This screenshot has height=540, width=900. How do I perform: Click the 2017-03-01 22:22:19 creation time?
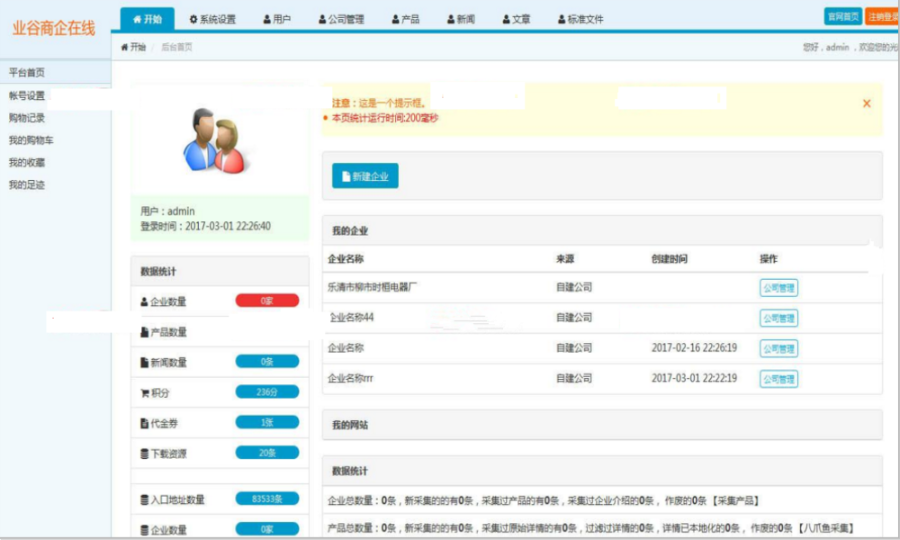click(694, 378)
